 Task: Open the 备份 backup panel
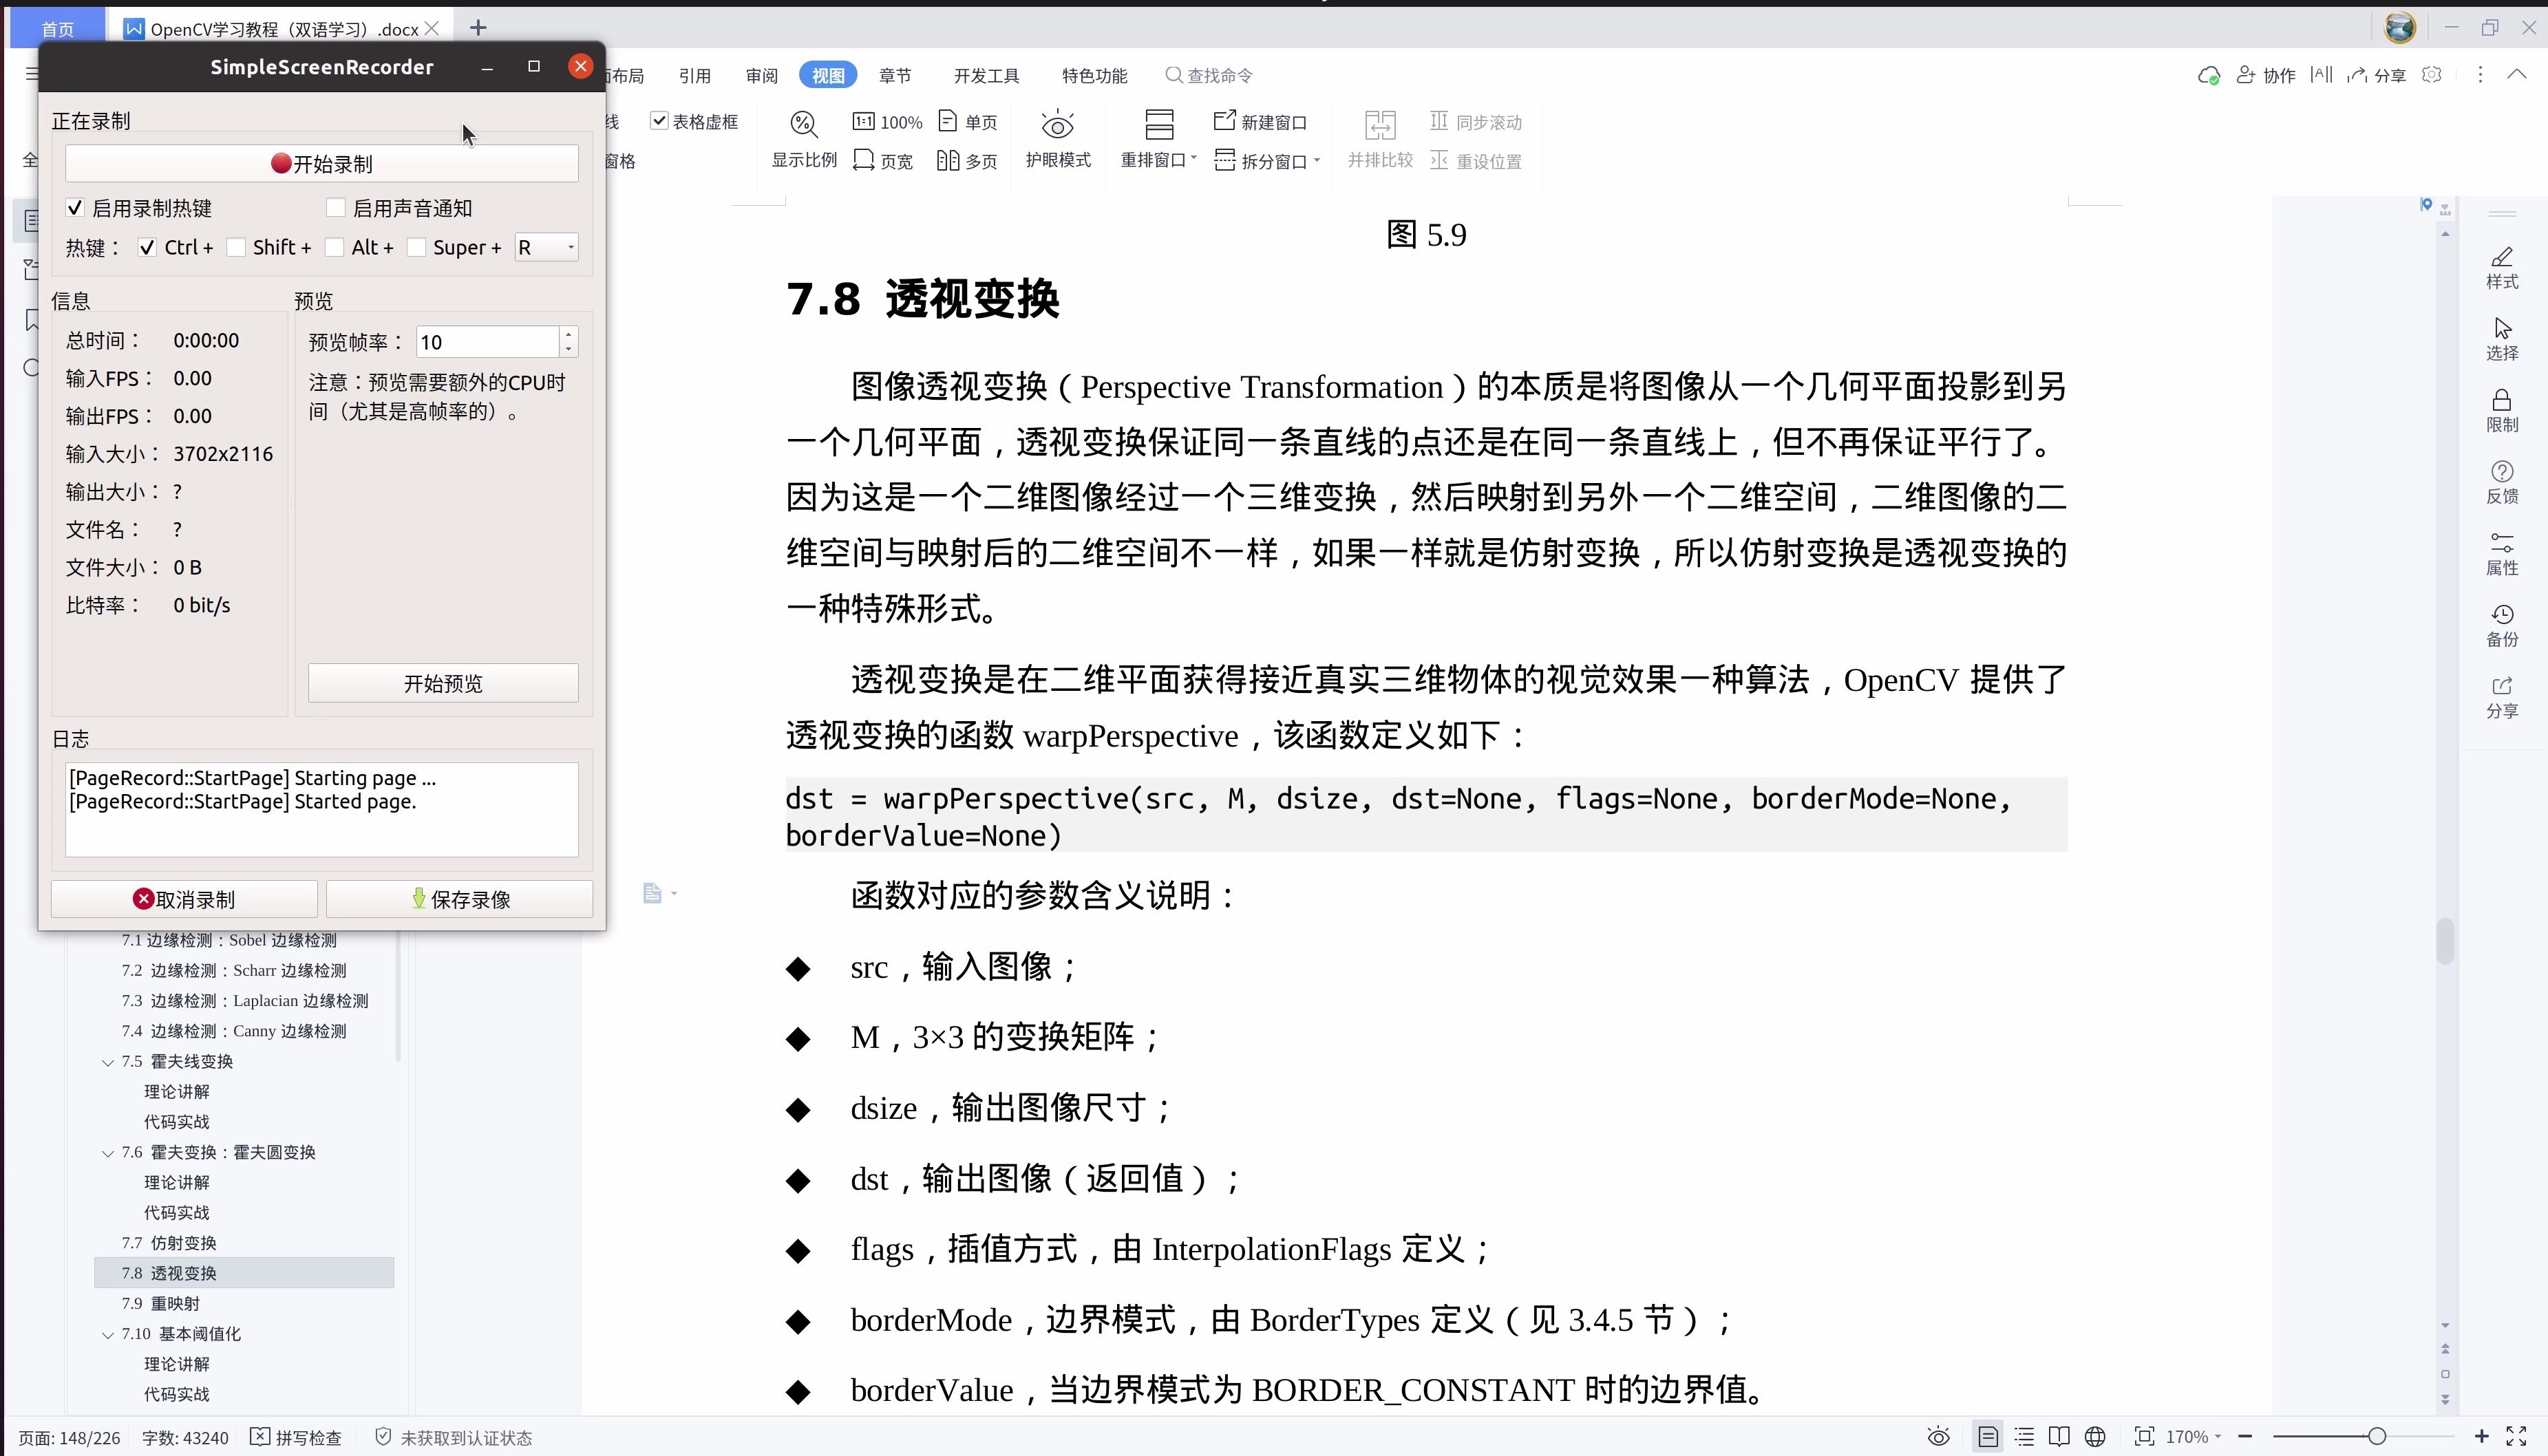[x=2503, y=625]
